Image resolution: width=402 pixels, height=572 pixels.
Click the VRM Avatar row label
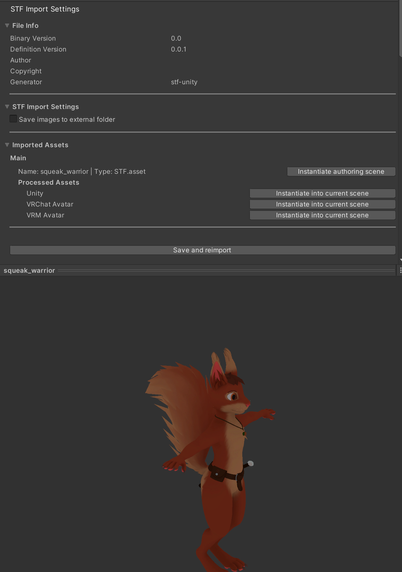(45, 215)
